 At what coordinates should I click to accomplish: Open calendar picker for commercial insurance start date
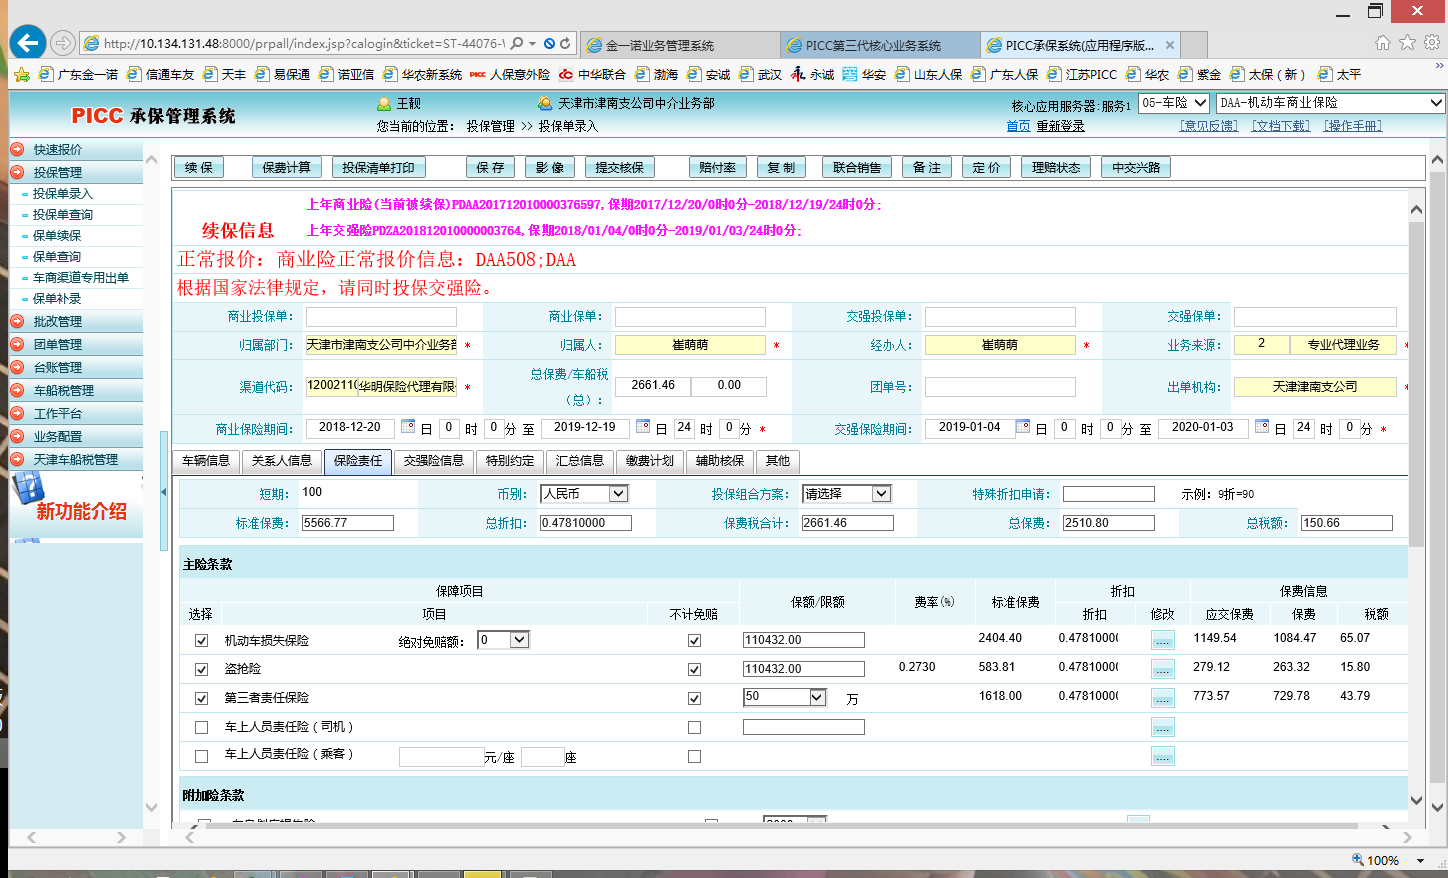(x=408, y=427)
